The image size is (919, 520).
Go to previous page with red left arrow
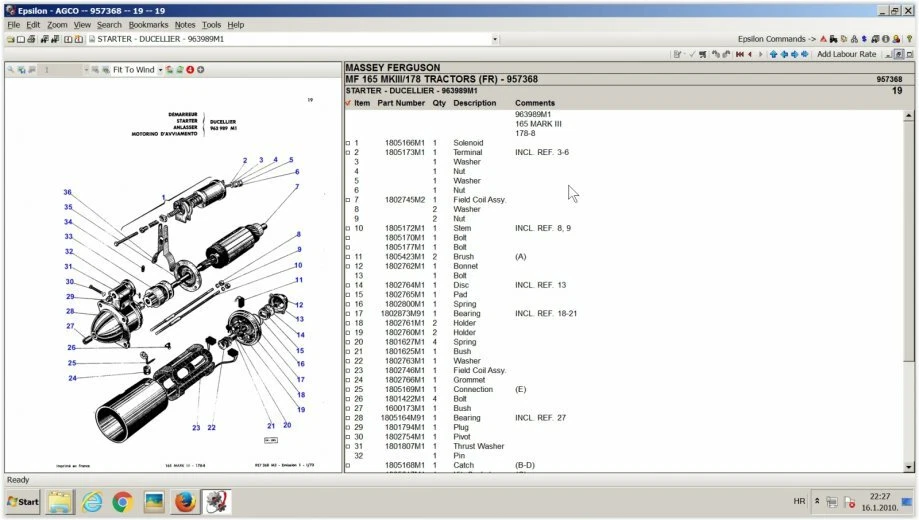tap(750, 54)
